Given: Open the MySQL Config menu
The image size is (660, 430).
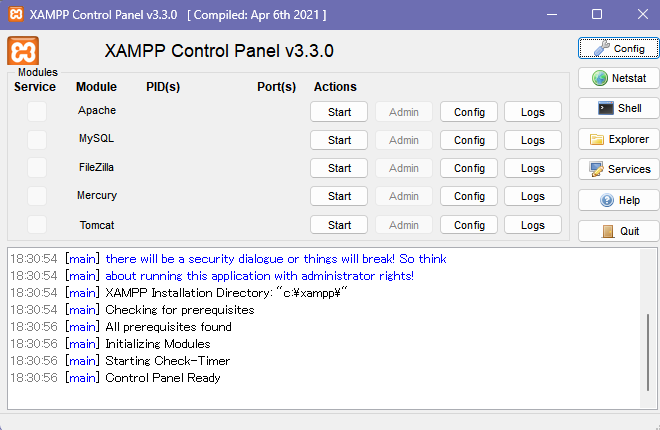Looking at the screenshot, I should pyautogui.click(x=469, y=140).
